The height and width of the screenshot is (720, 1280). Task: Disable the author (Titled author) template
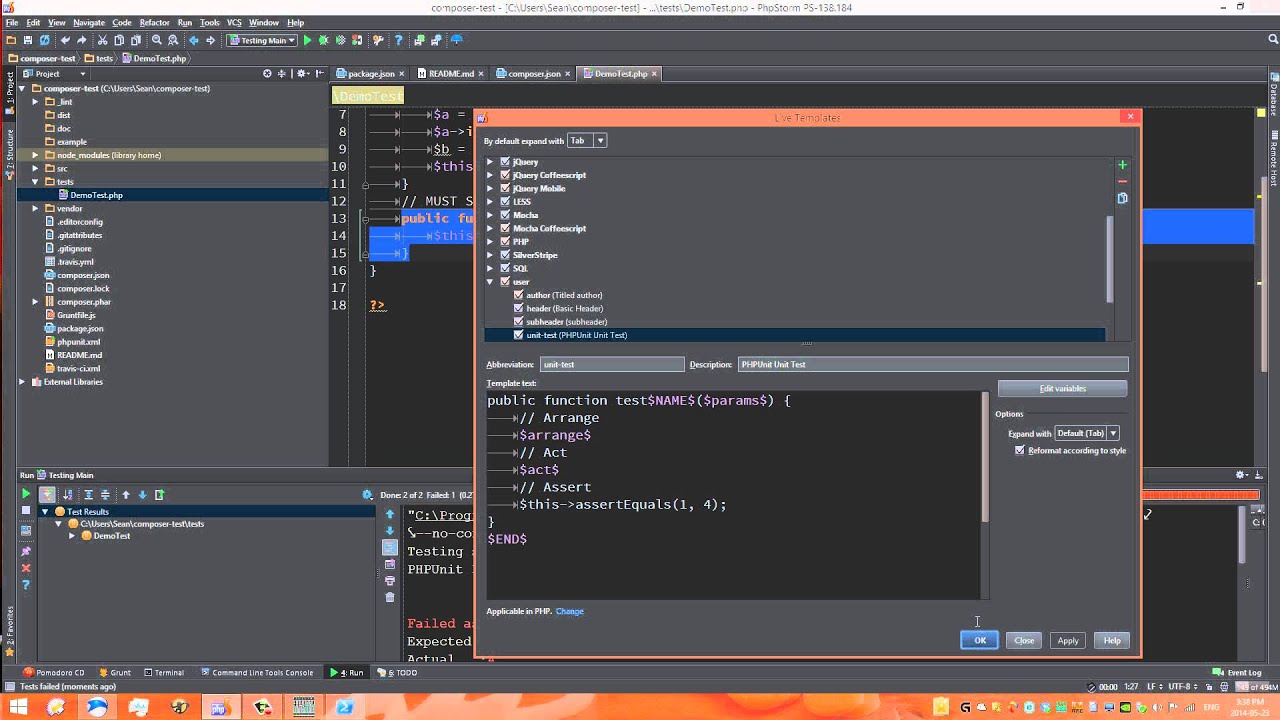[518, 295]
